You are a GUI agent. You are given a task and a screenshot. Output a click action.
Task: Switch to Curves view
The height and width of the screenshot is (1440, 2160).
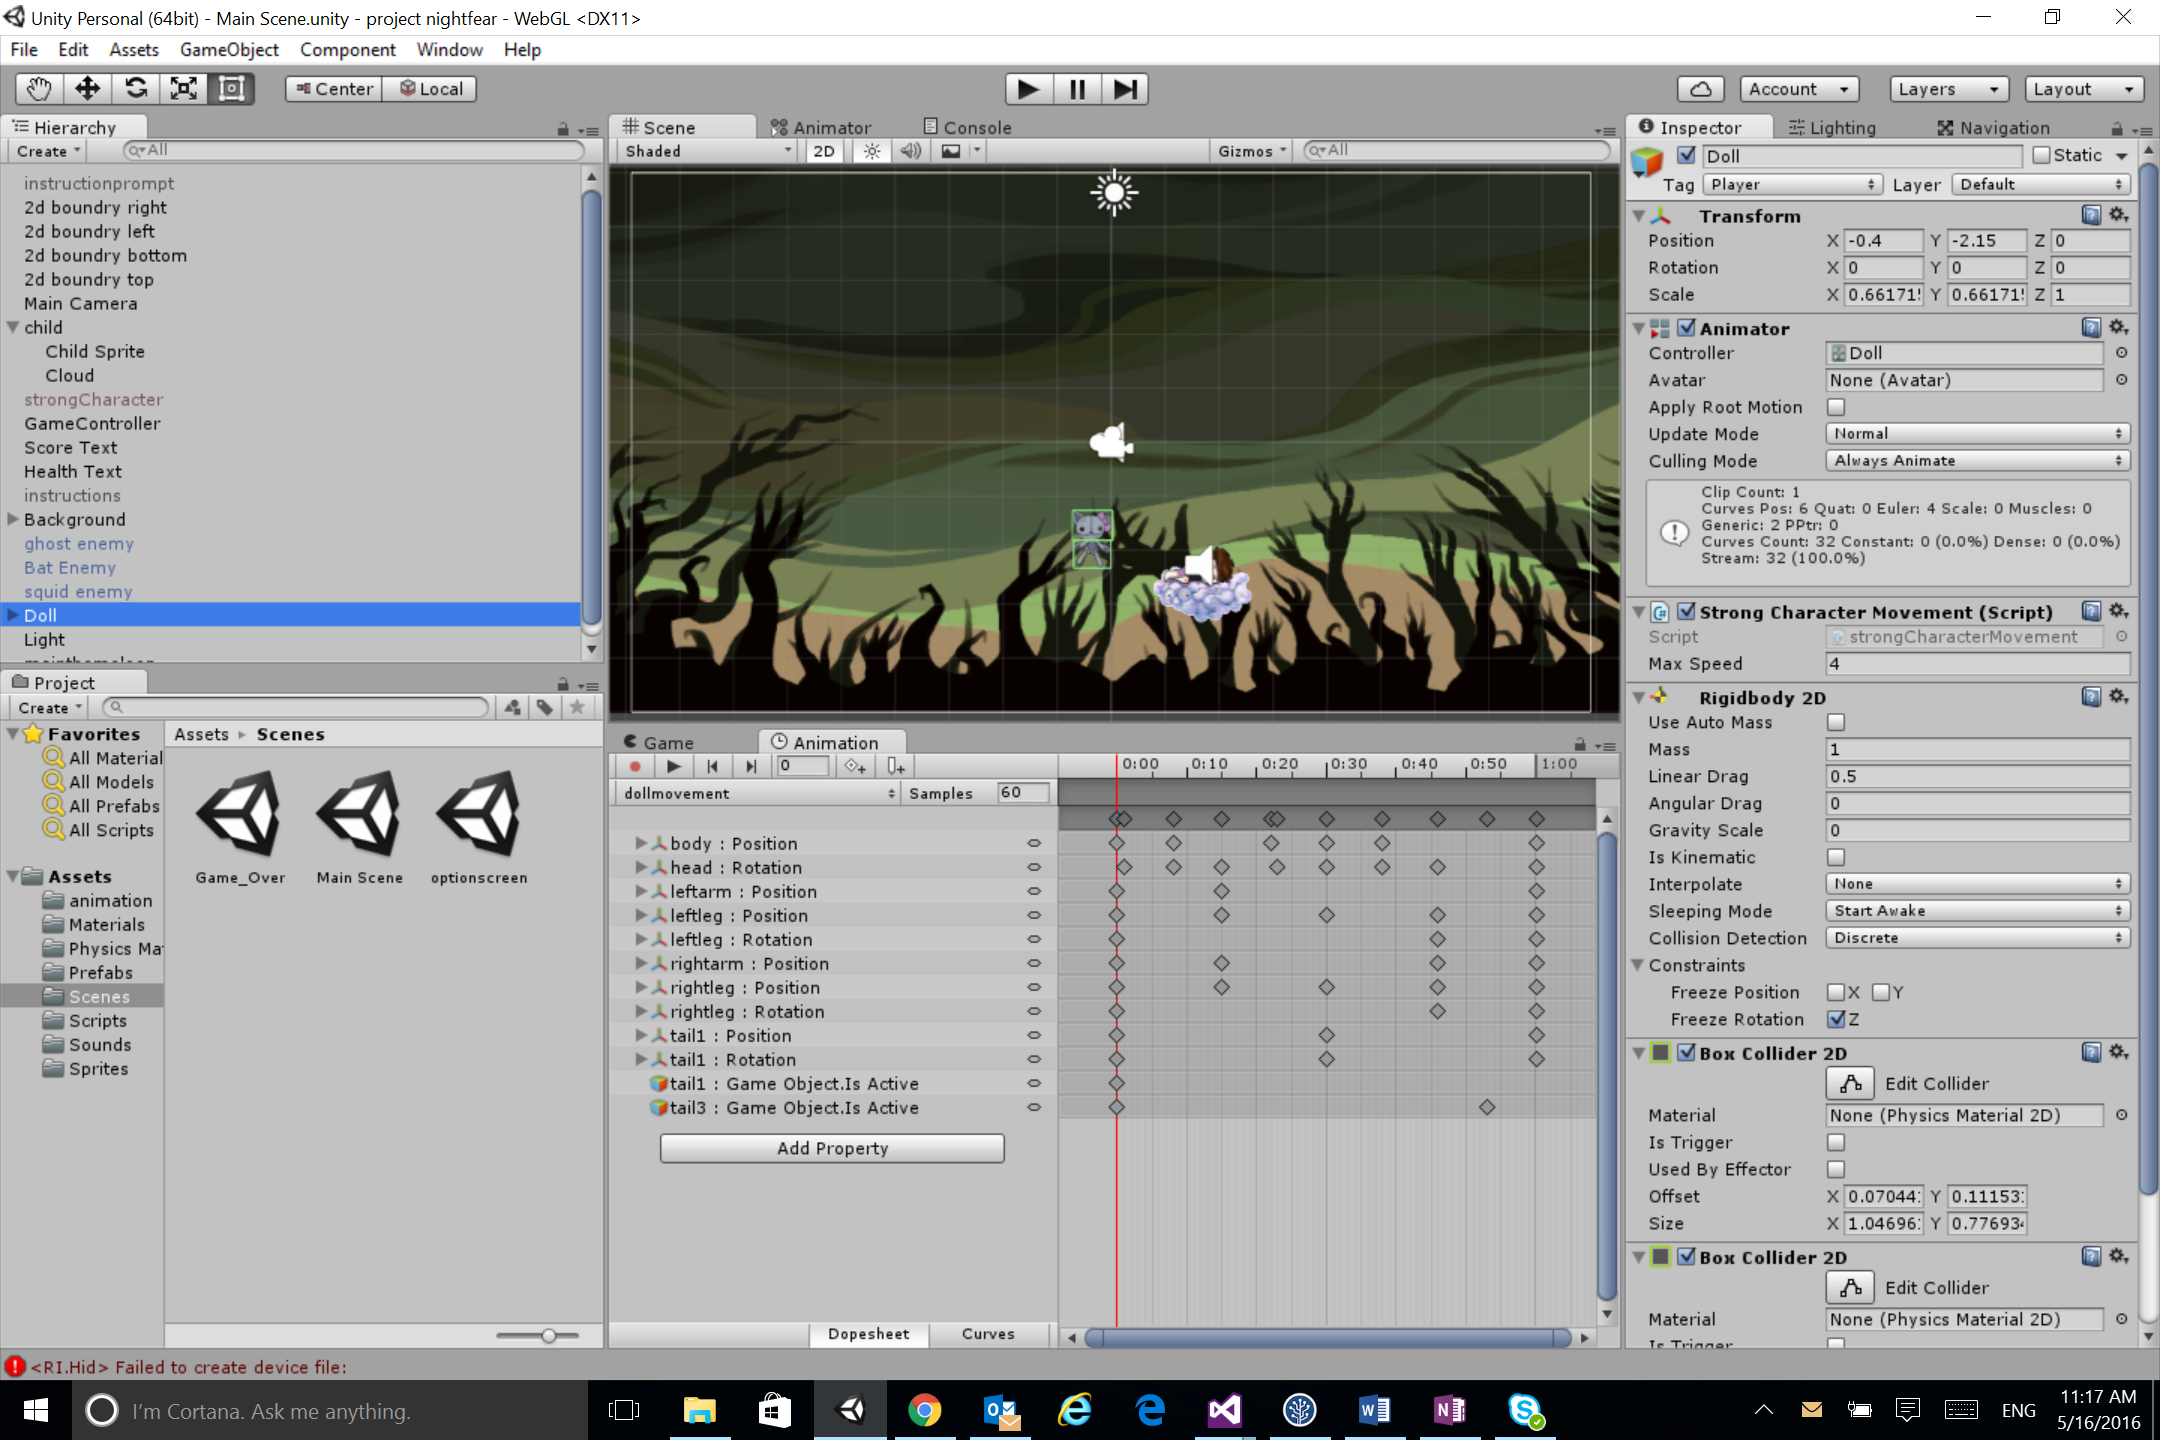[x=988, y=1333]
